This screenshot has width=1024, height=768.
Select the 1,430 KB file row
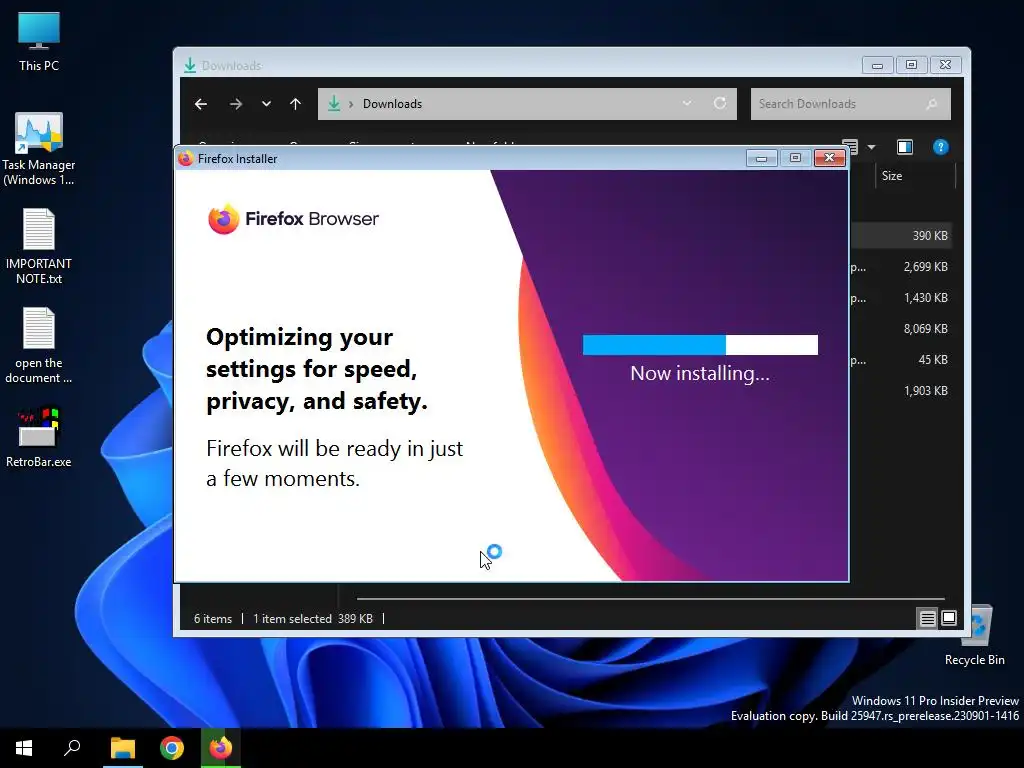(x=901, y=298)
